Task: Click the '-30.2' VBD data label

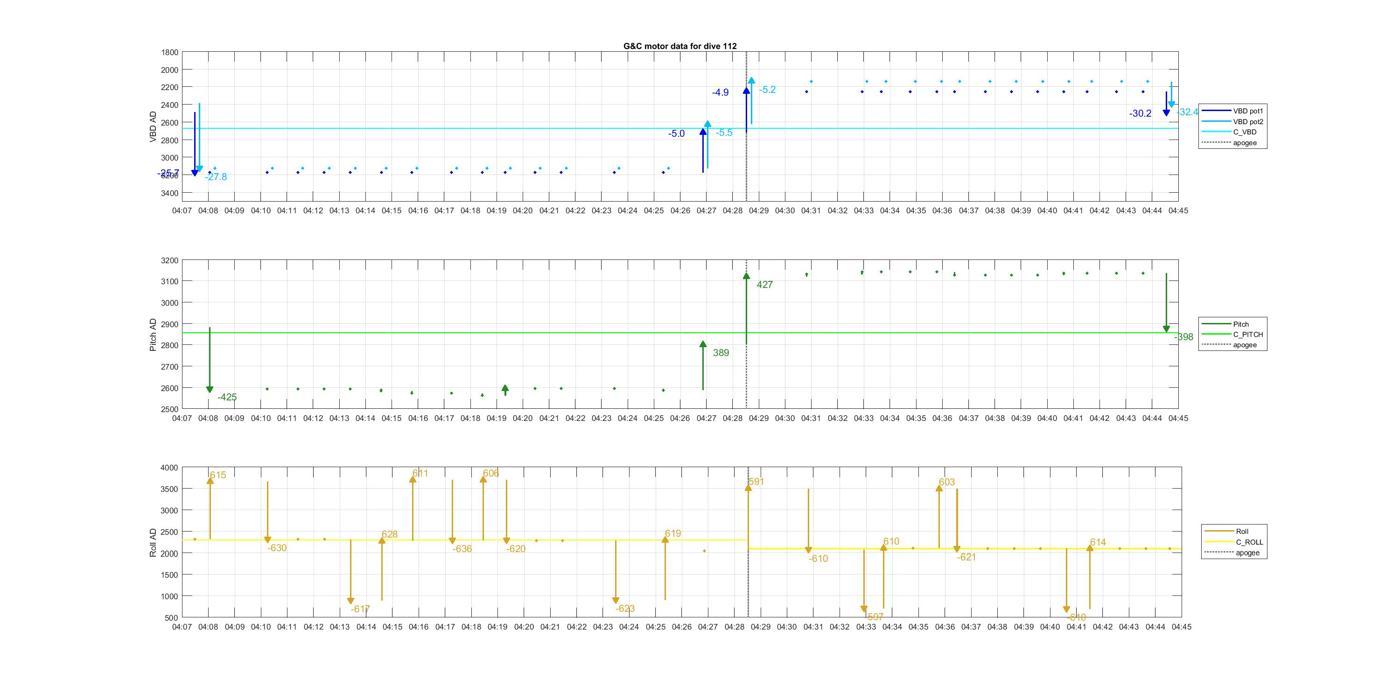Action: click(1140, 114)
